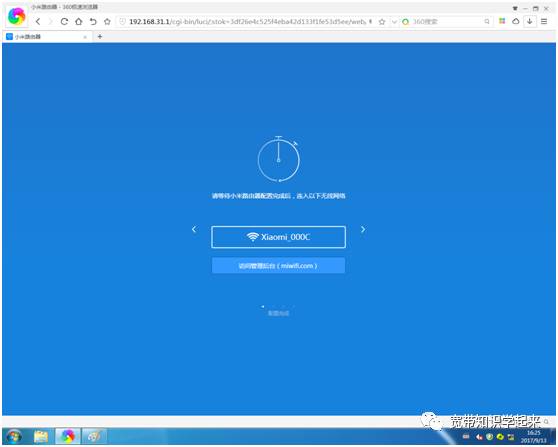Click the 360 search input box

click(x=447, y=22)
